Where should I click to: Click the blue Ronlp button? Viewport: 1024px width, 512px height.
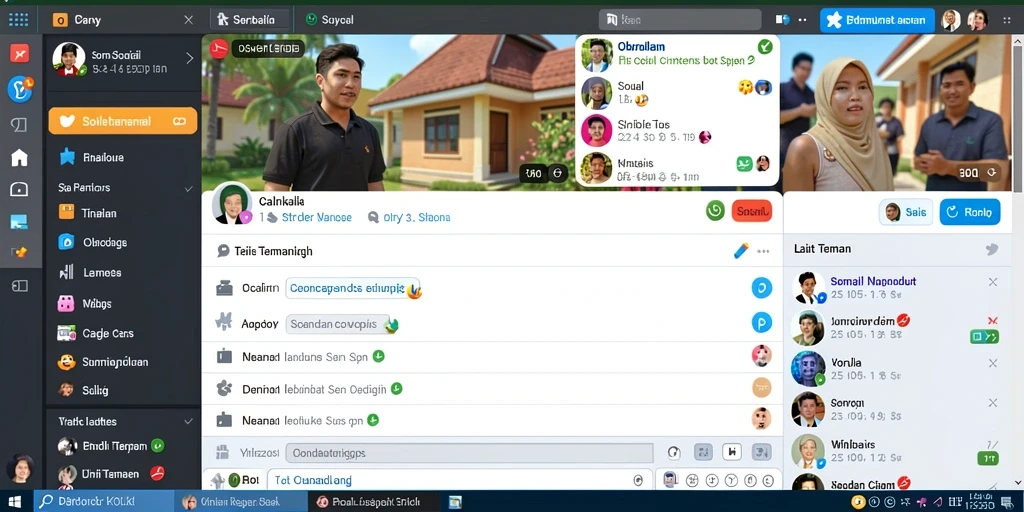click(970, 212)
